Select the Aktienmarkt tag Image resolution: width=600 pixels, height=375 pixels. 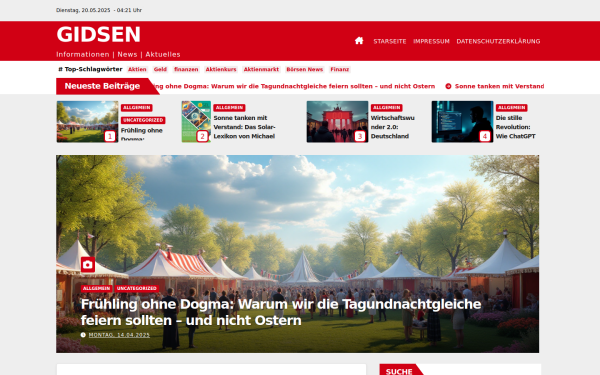click(261, 69)
